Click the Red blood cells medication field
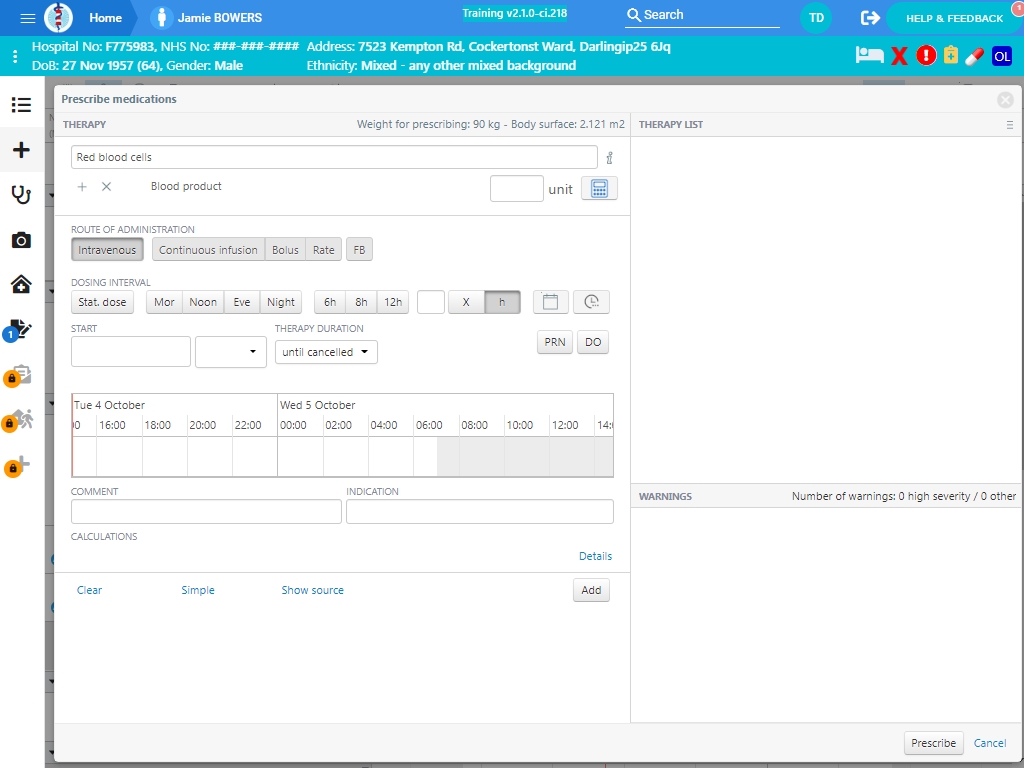The image size is (1024, 768). [x=334, y=157]
